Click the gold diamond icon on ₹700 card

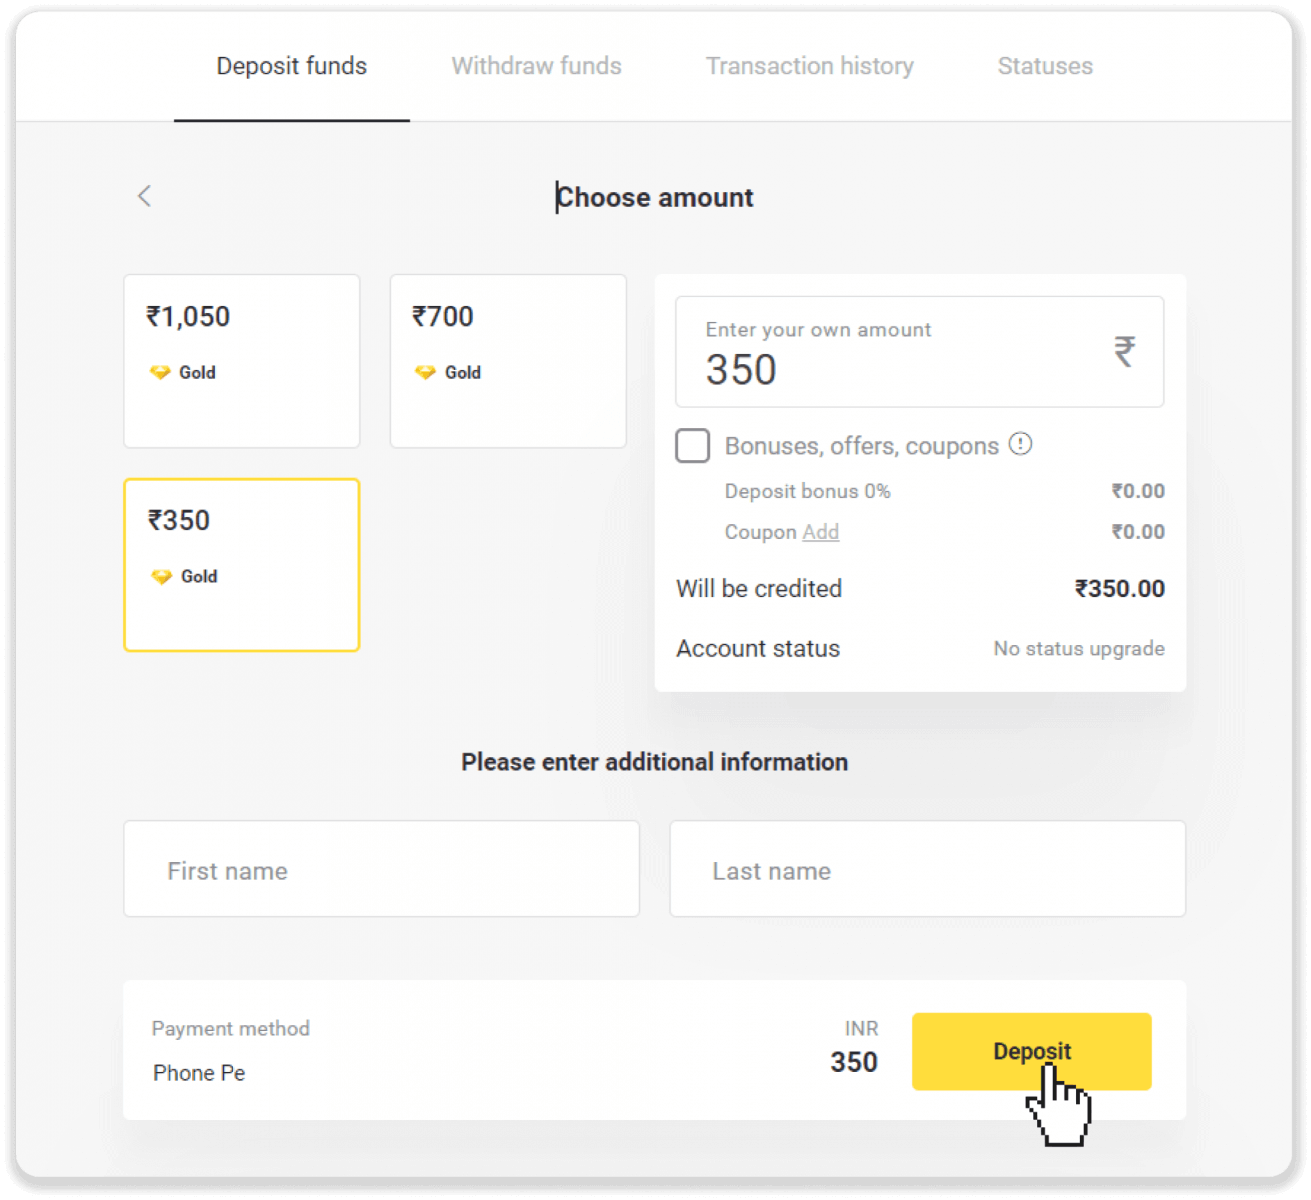click(x=426, y=372)
